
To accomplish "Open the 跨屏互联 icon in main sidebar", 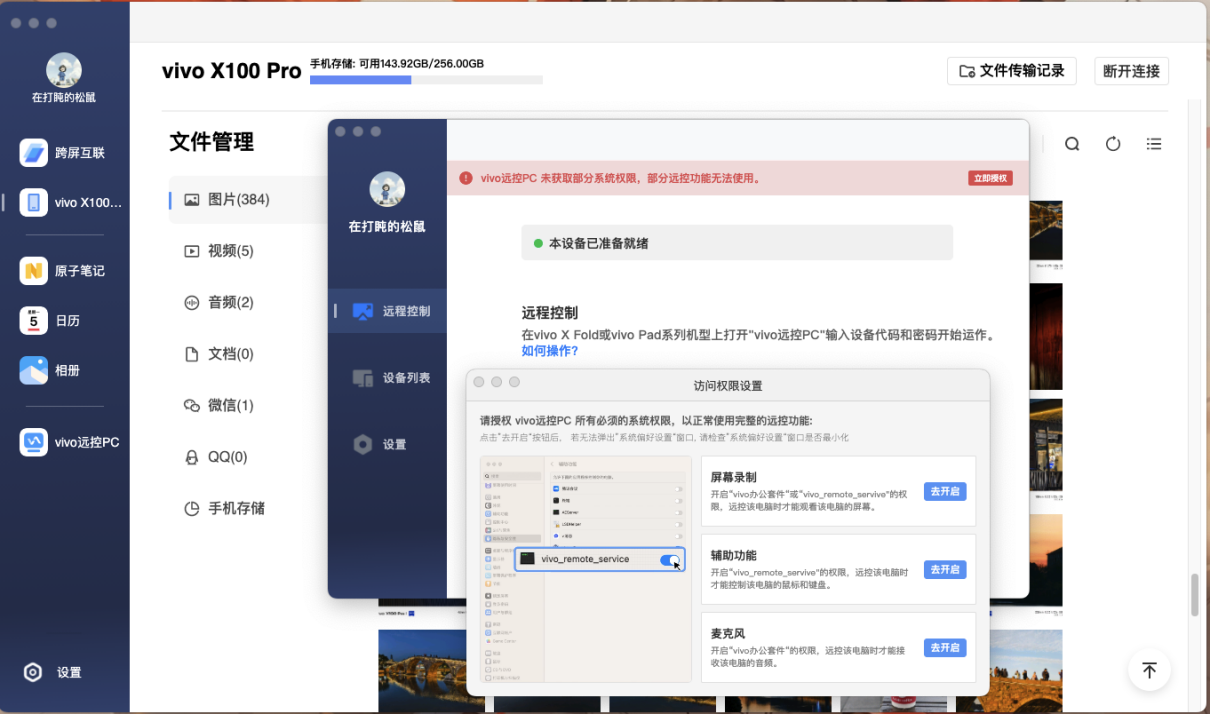I will click(33, 153).
